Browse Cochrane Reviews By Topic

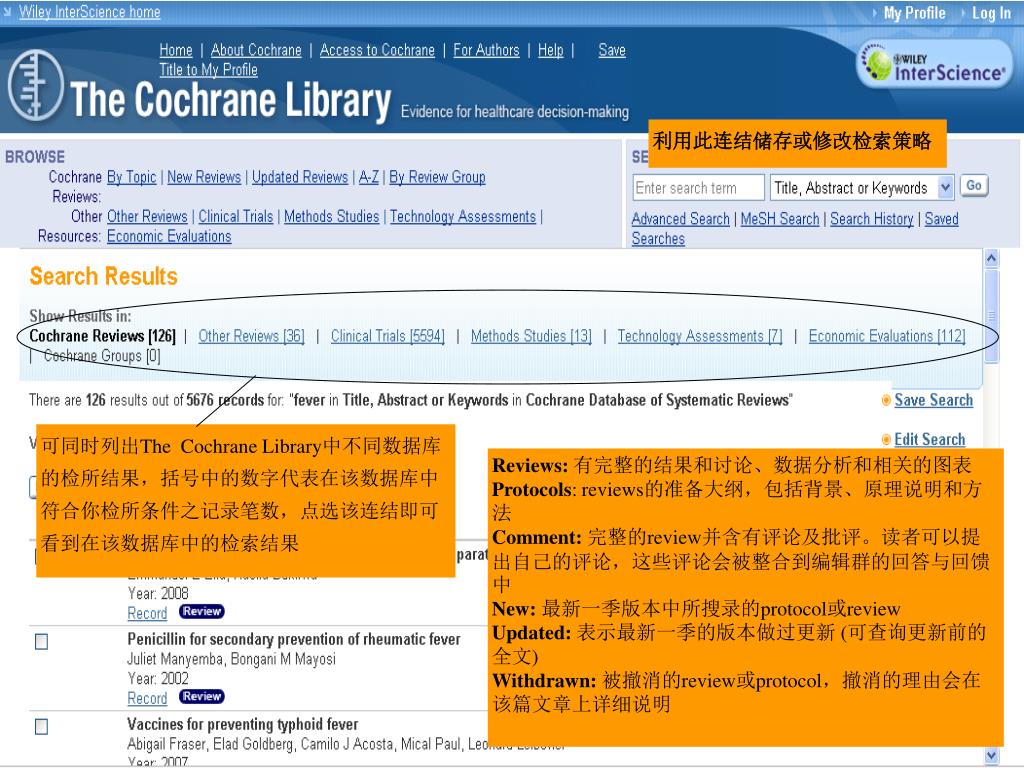click(131, 177)
